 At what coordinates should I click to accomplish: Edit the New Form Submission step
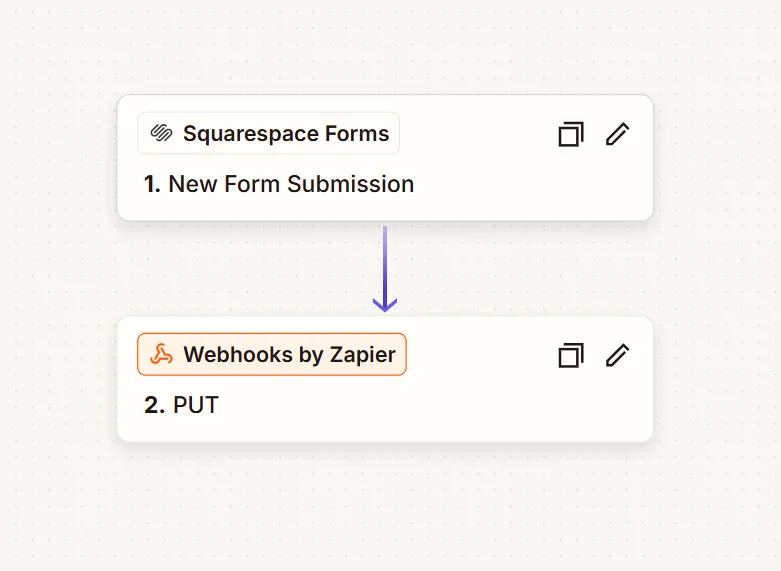(618, 134)
